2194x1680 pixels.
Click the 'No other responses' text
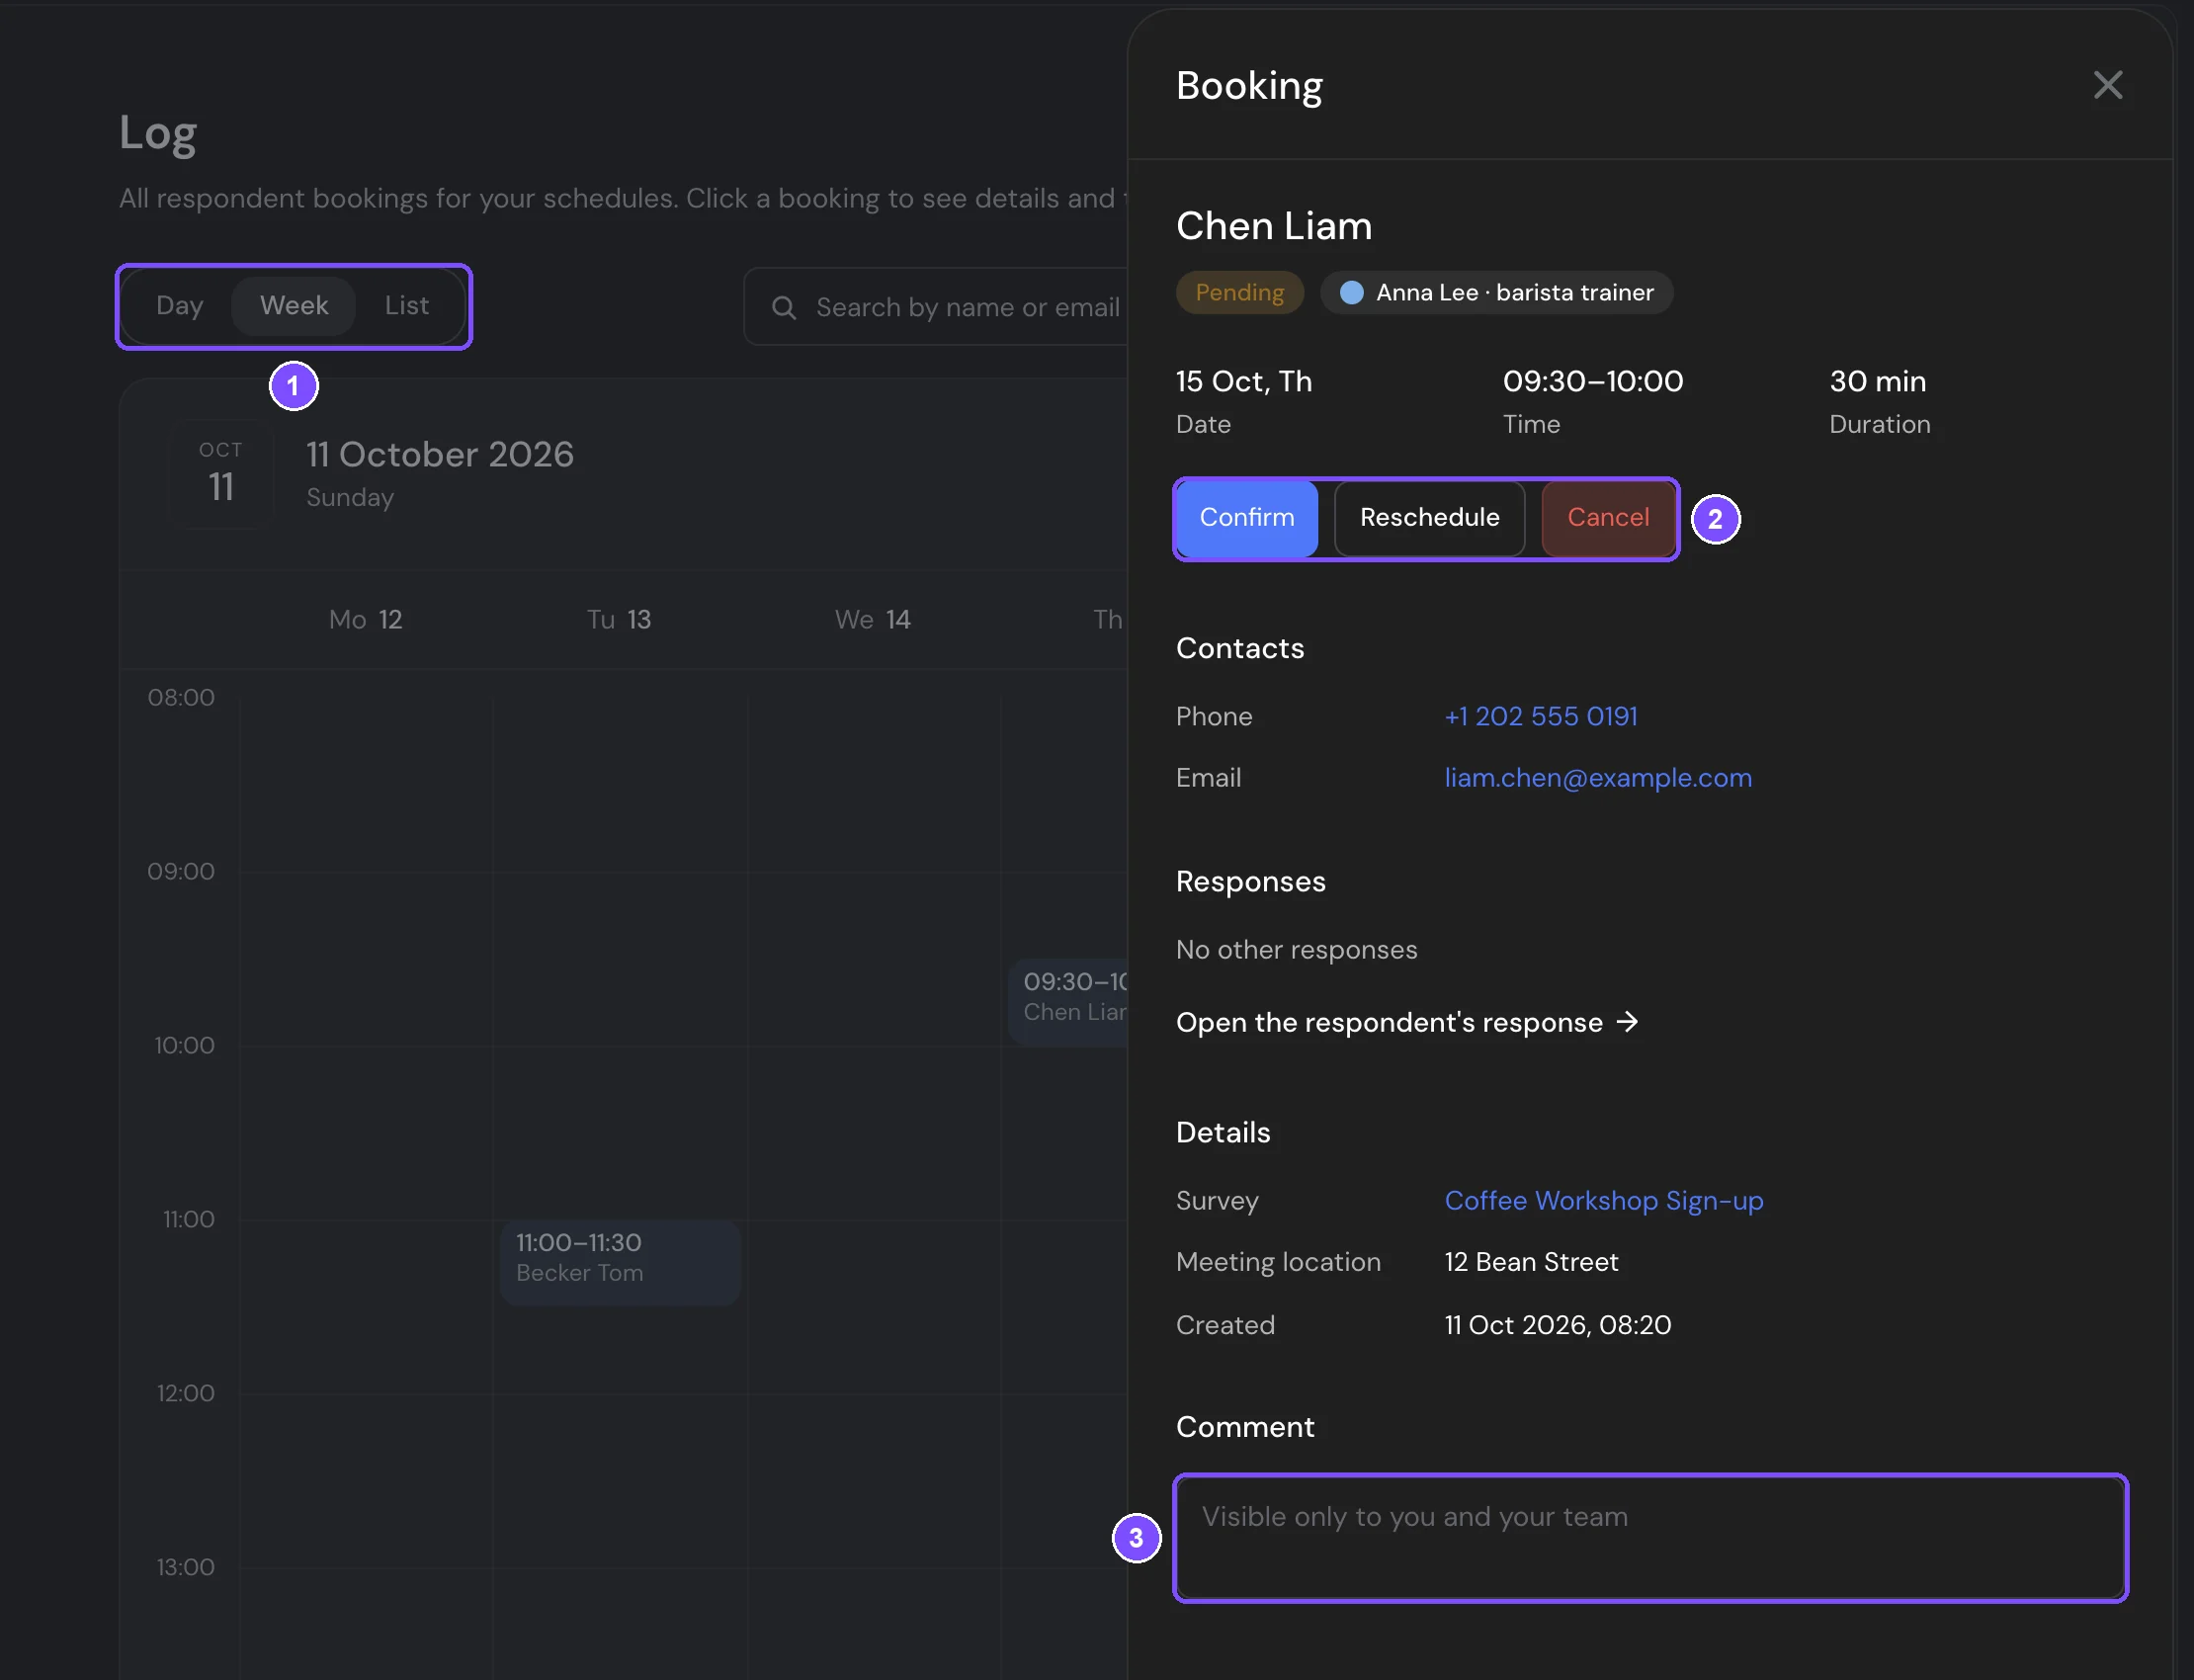point(1296,949)
